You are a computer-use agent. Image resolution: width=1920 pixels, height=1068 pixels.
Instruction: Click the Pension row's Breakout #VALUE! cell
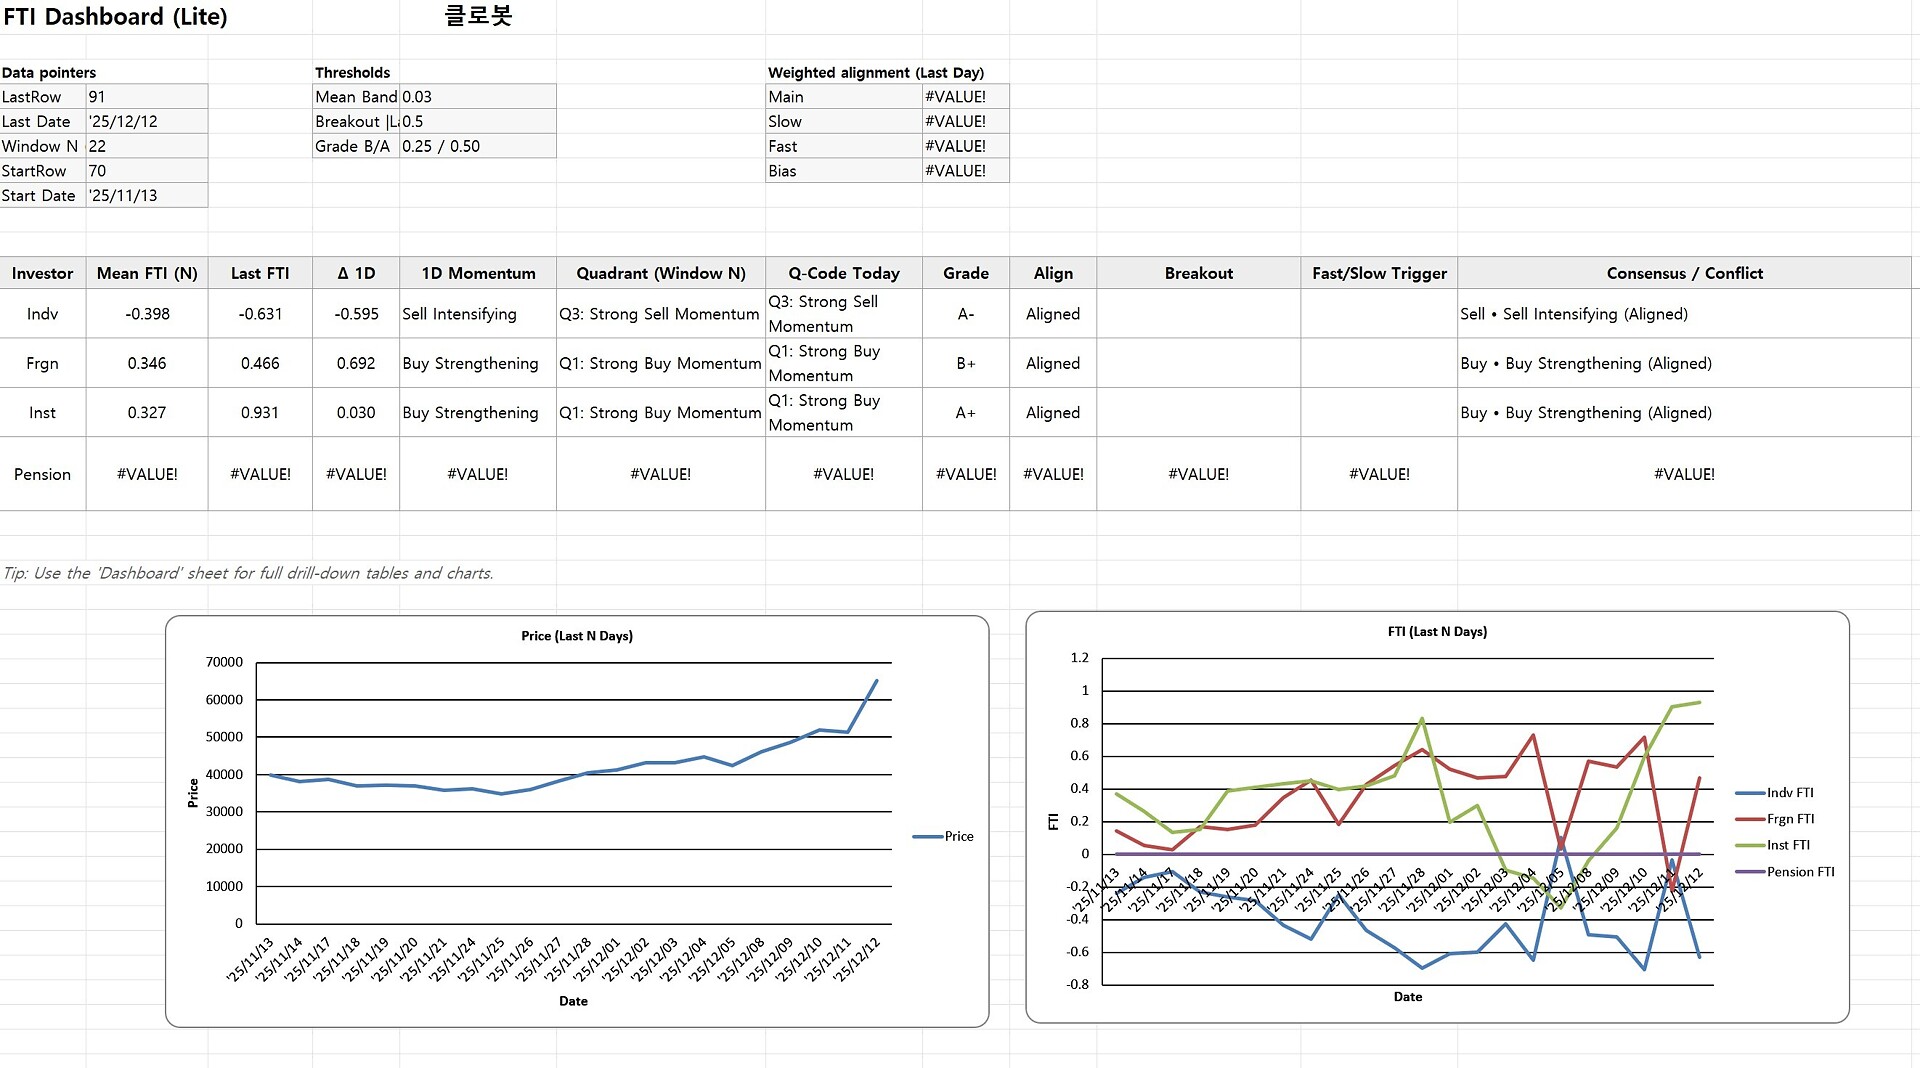click(1199, 474)
